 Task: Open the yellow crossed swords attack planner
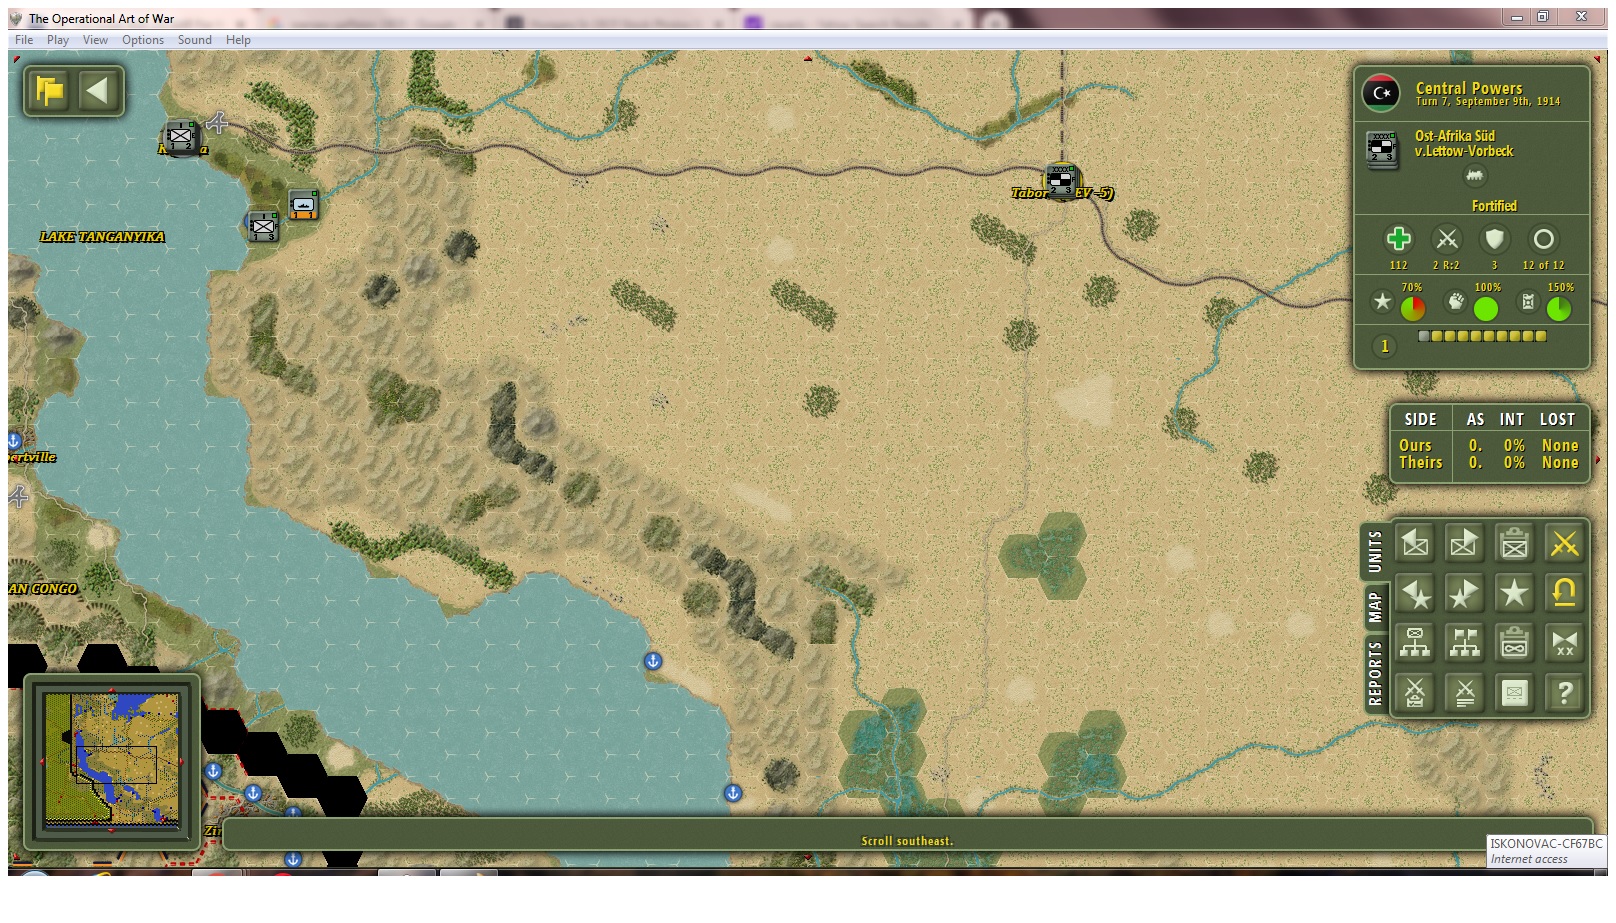point(1564,543)
